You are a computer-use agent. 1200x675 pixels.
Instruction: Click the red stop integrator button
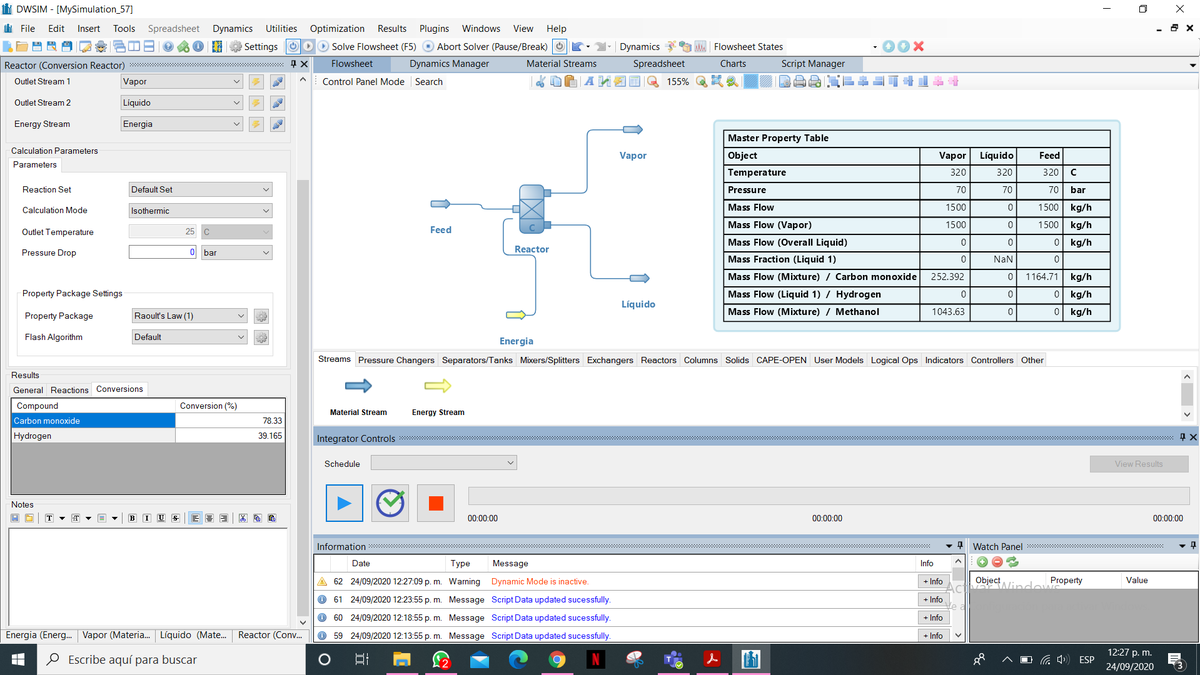click(x=435, y=503)
